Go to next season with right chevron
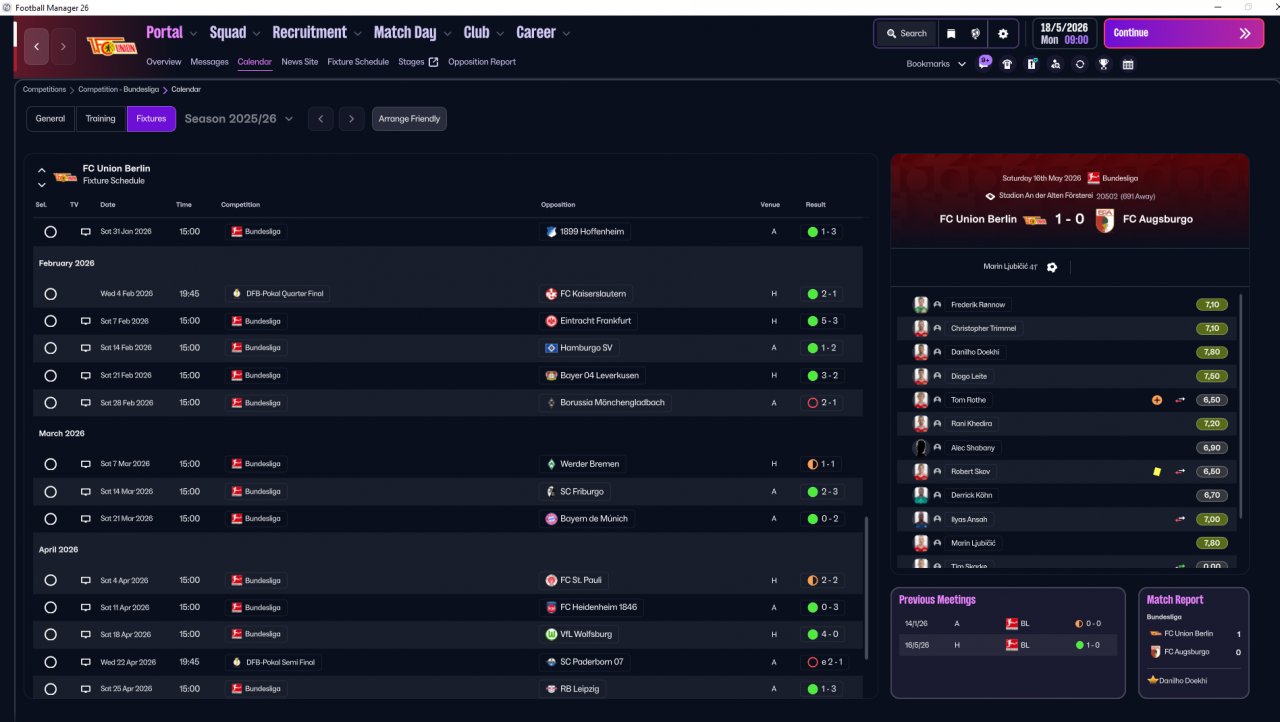This screenshot has height=722, width=1280. pyautogui.click(x=351, y=119)
